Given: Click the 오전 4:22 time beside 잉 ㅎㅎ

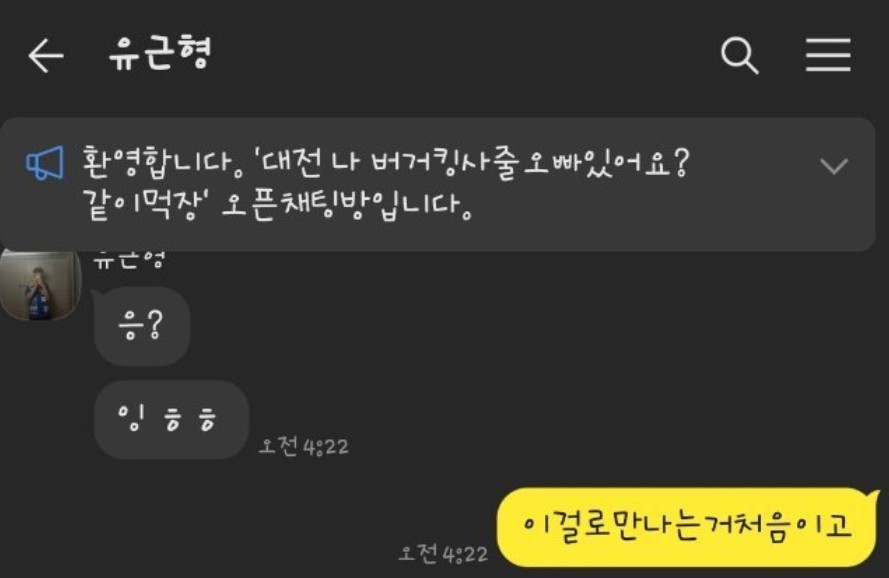Looking at the screenshot, I should pyautogui.click(x=303, y=446).
